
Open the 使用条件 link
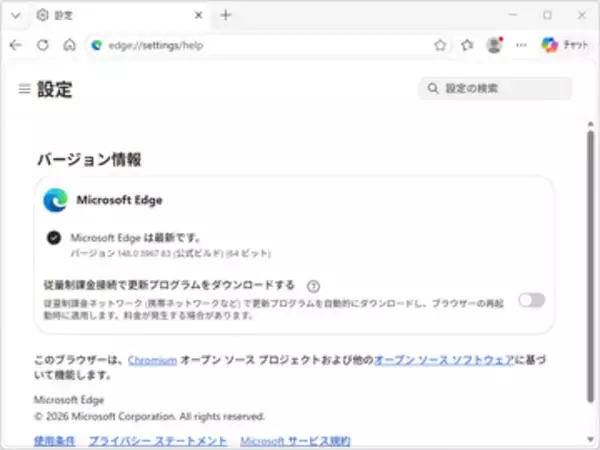pyautogui.click(x=54, y=441)
